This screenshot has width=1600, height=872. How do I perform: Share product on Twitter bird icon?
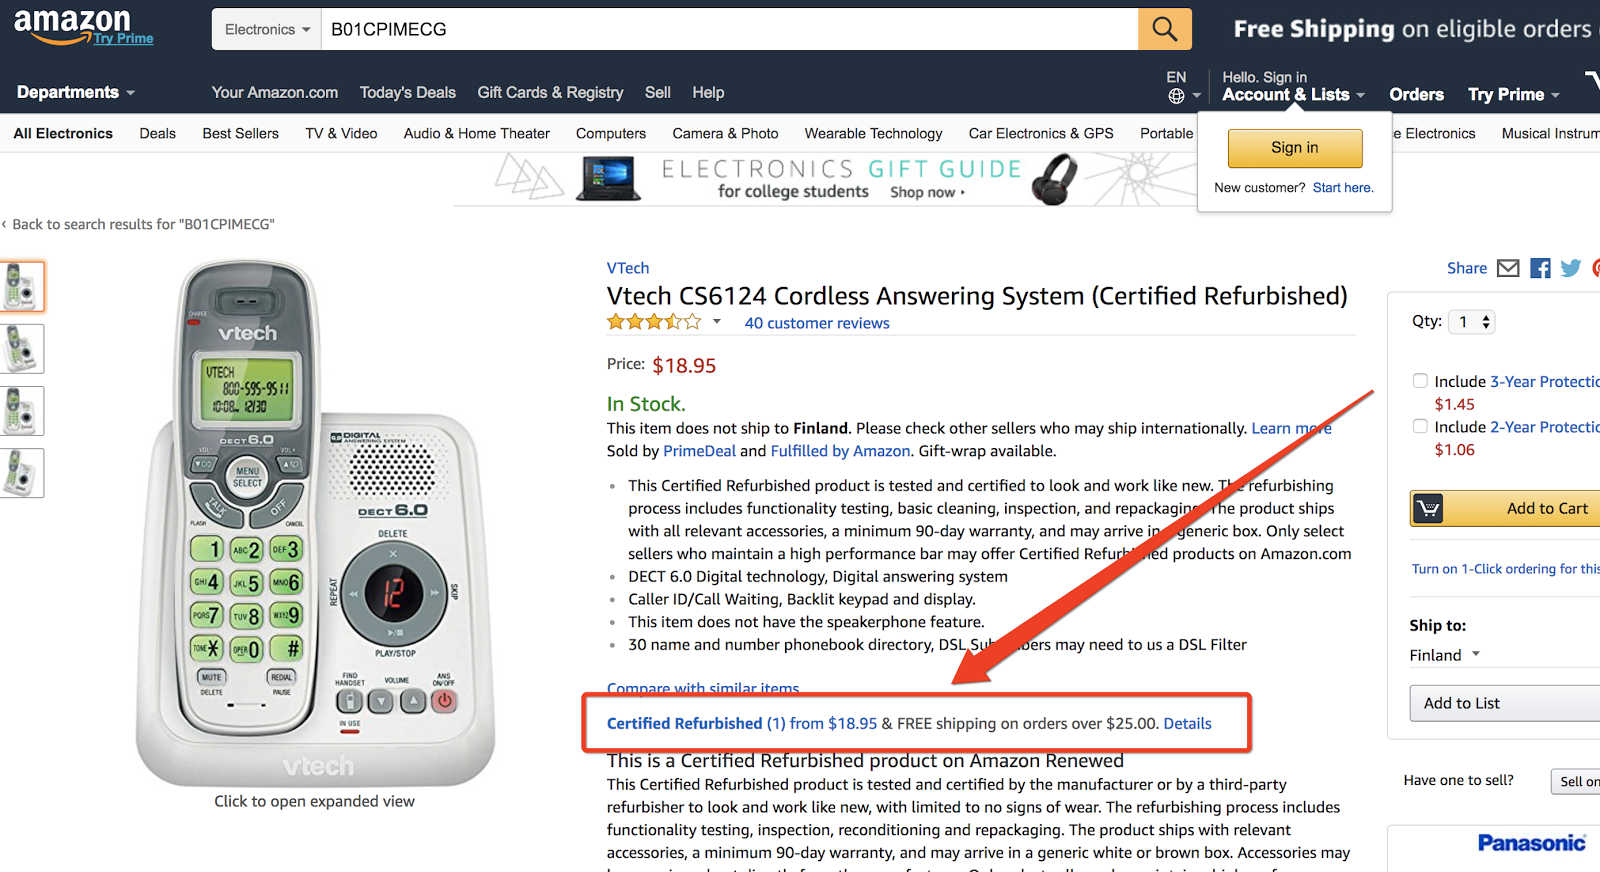pos(1571,268)
